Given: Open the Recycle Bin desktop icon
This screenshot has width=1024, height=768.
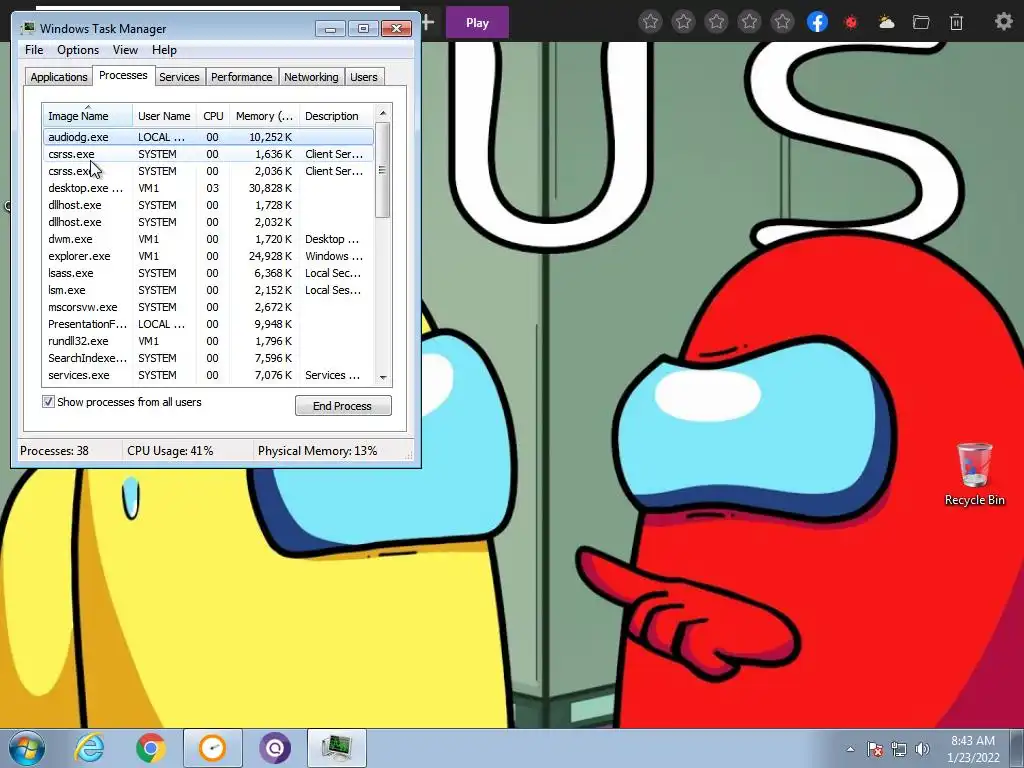Looking at the screenshot, I should click(974, 473).
